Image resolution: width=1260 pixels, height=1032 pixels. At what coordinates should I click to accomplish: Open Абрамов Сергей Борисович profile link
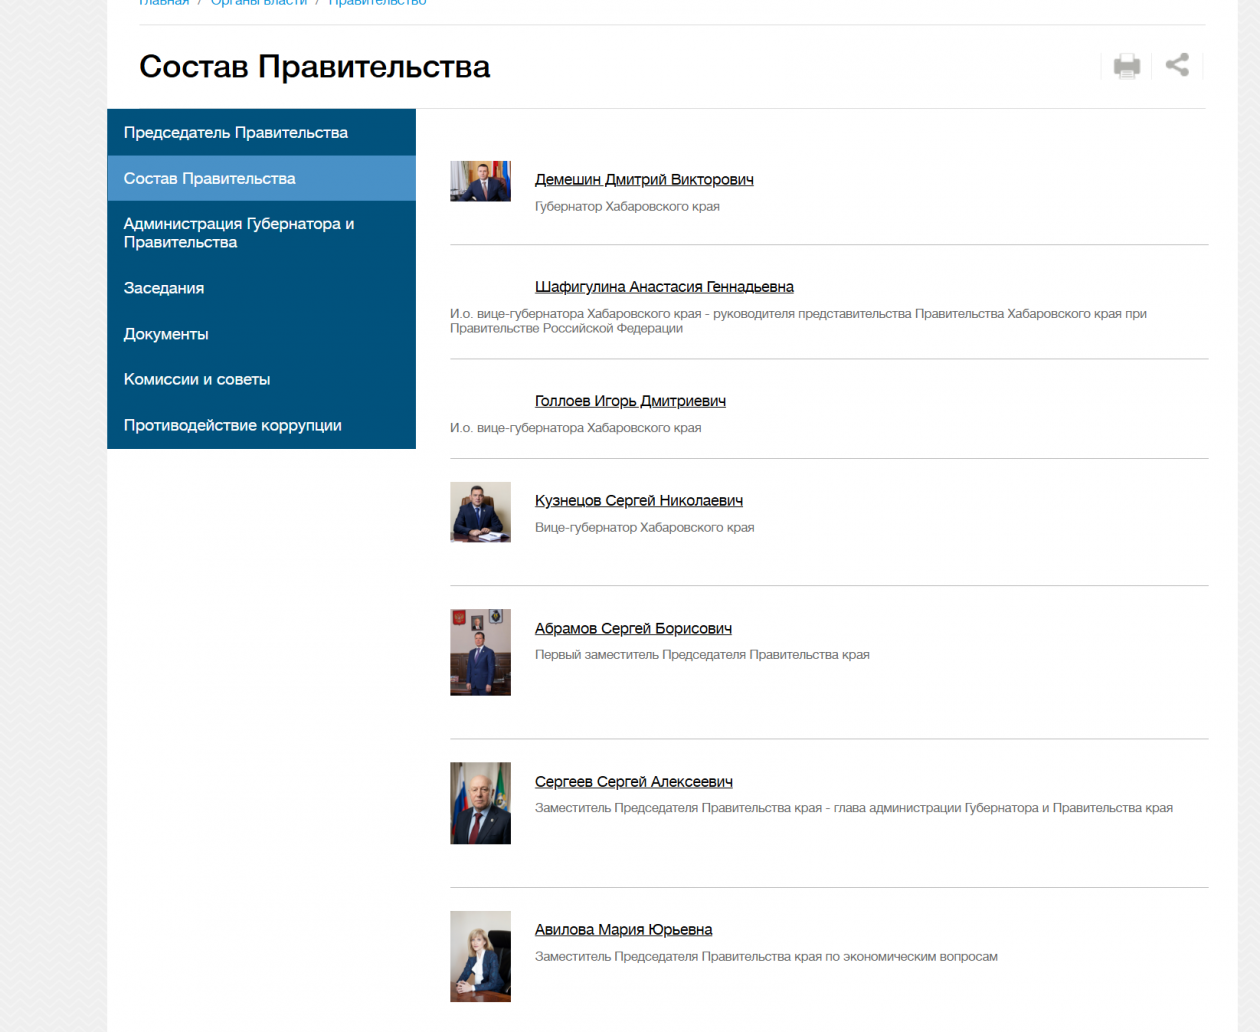(633, 629)
